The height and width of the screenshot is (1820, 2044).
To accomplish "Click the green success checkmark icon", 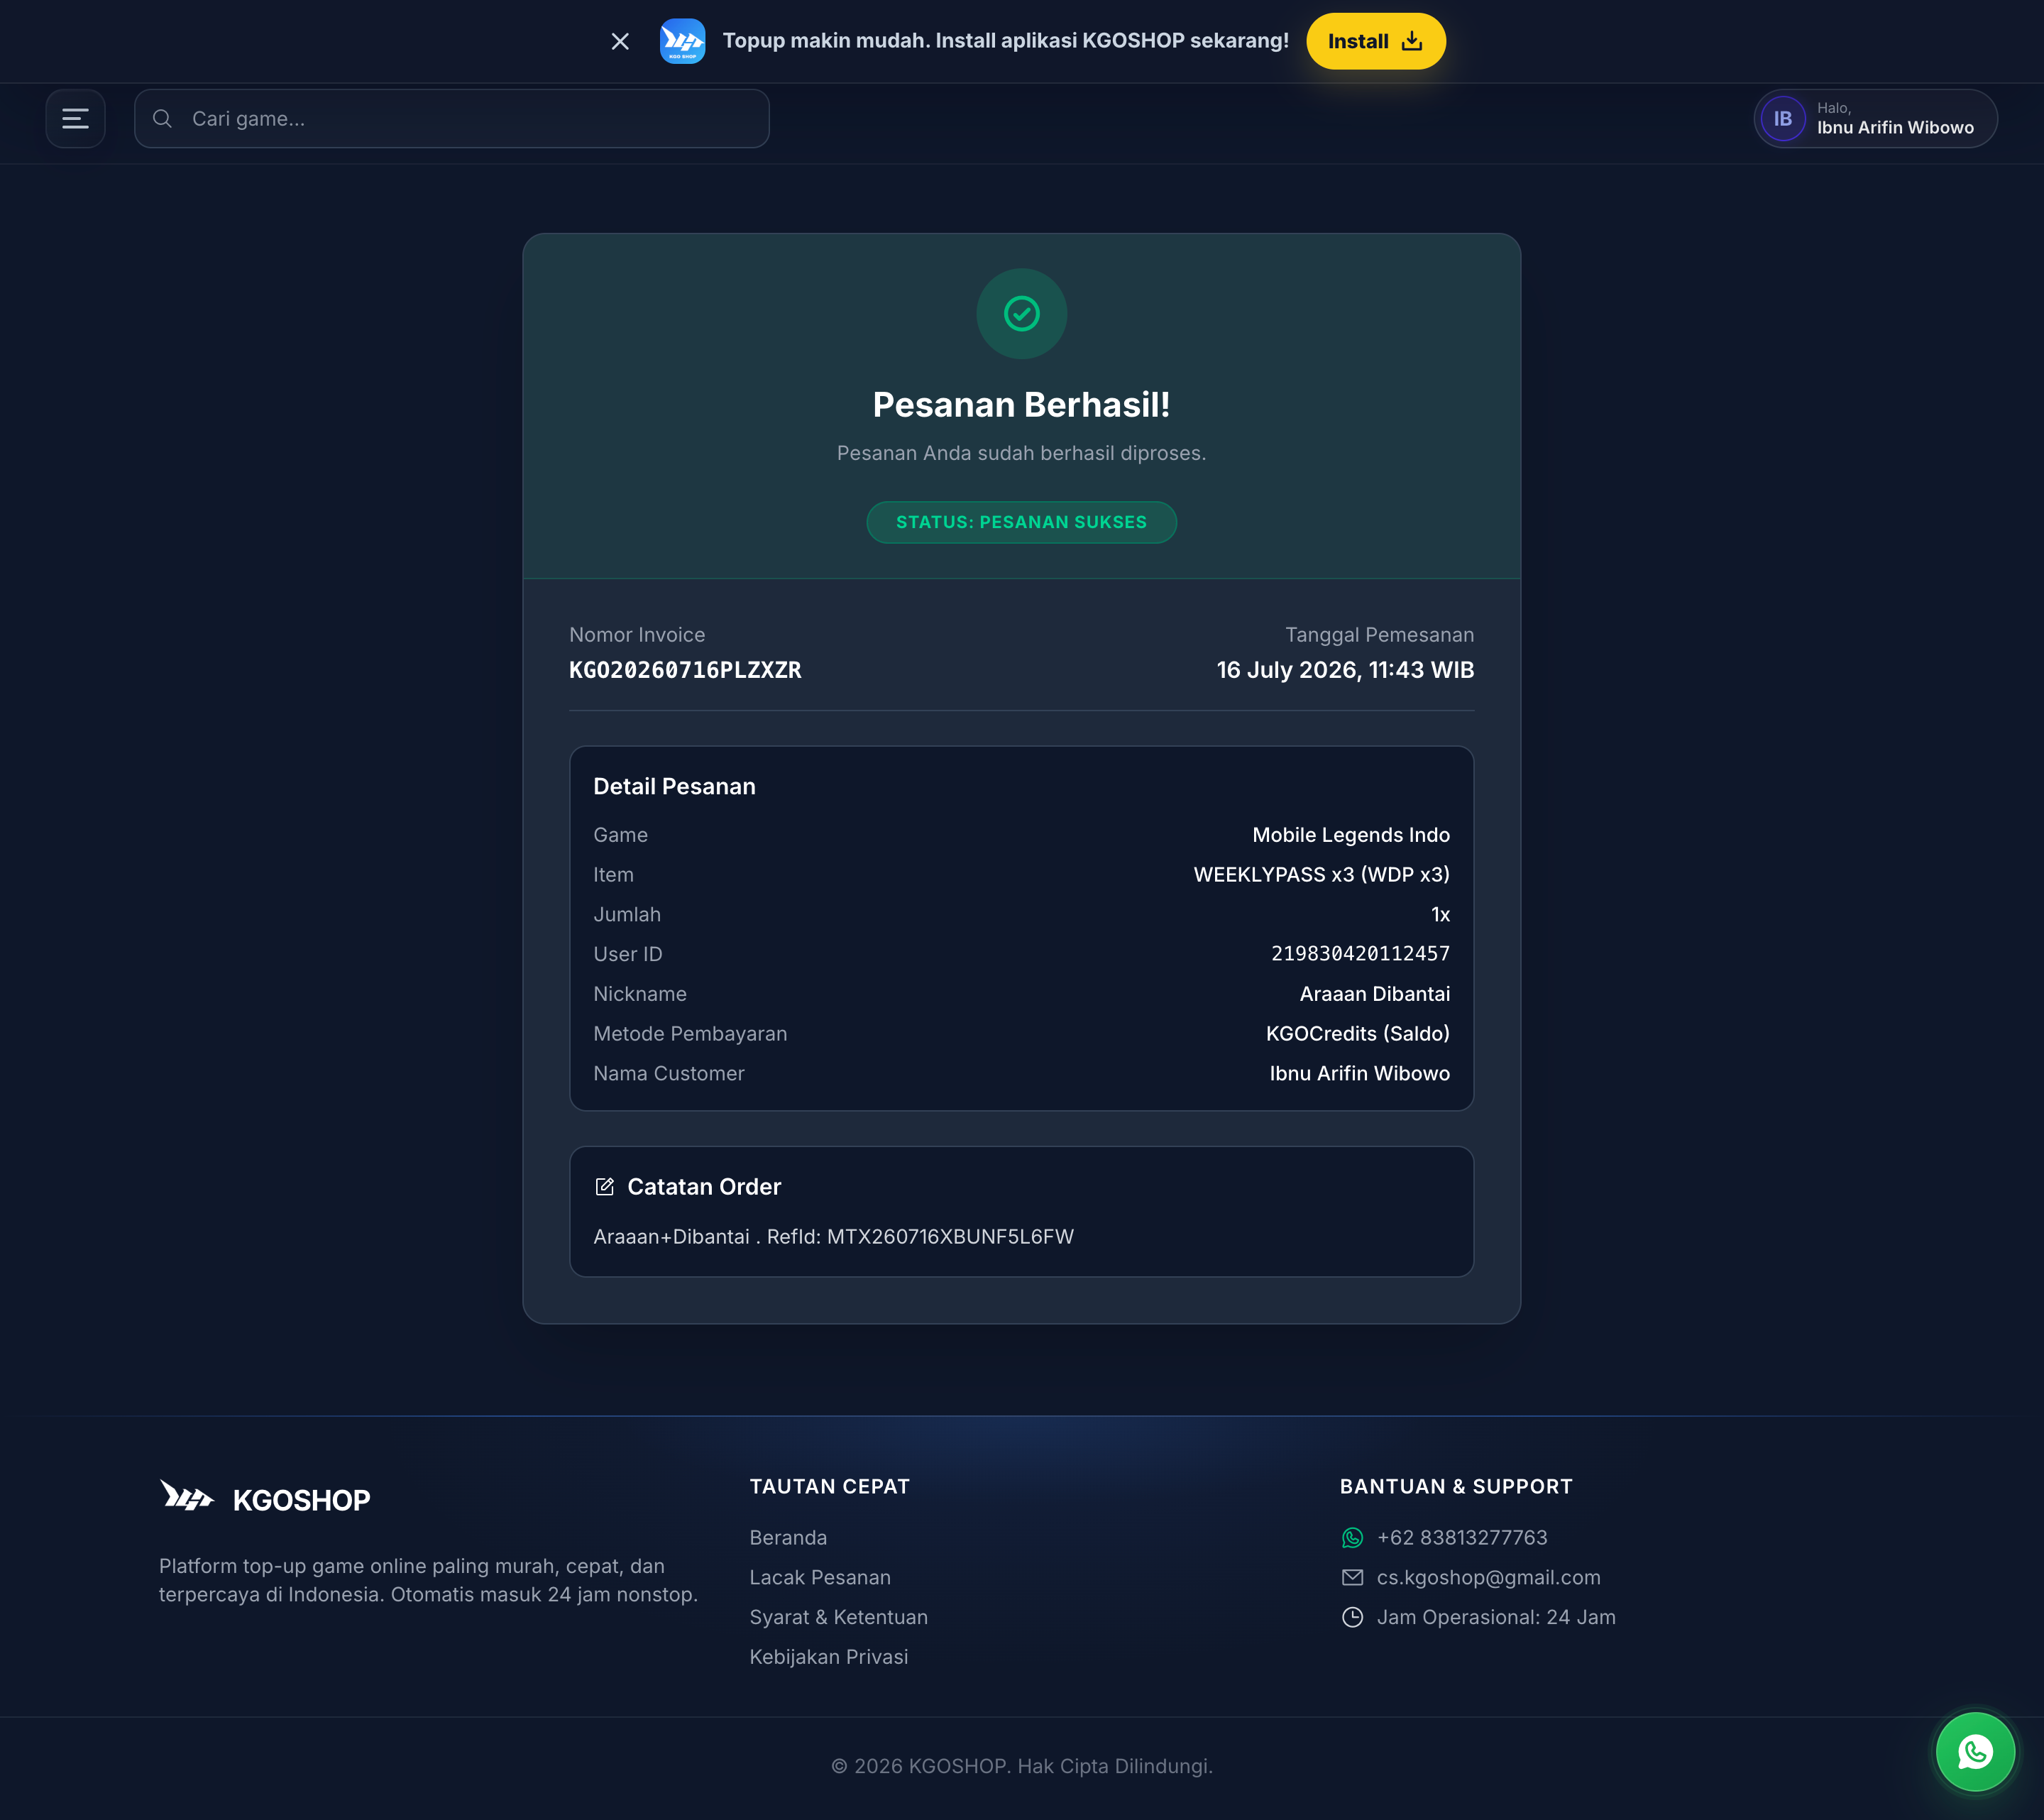I will tap(1021, 314).
